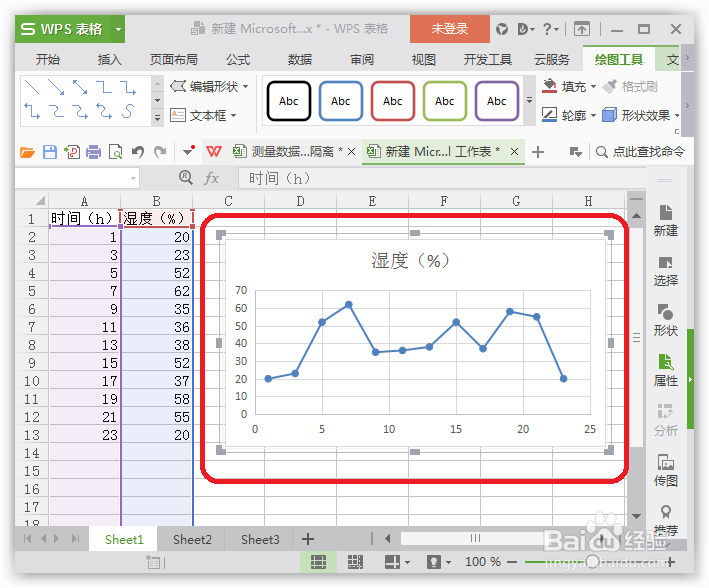Switch to normal grid view in status bar

click(318, 562)
